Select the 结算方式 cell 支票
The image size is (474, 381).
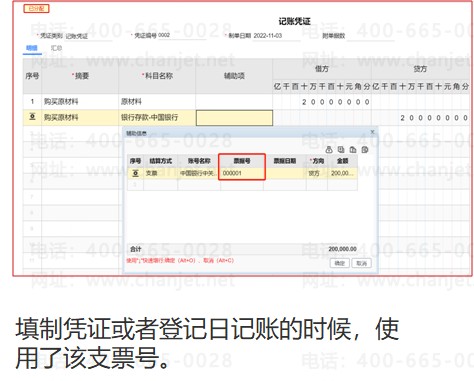click(x=160, y=173)
